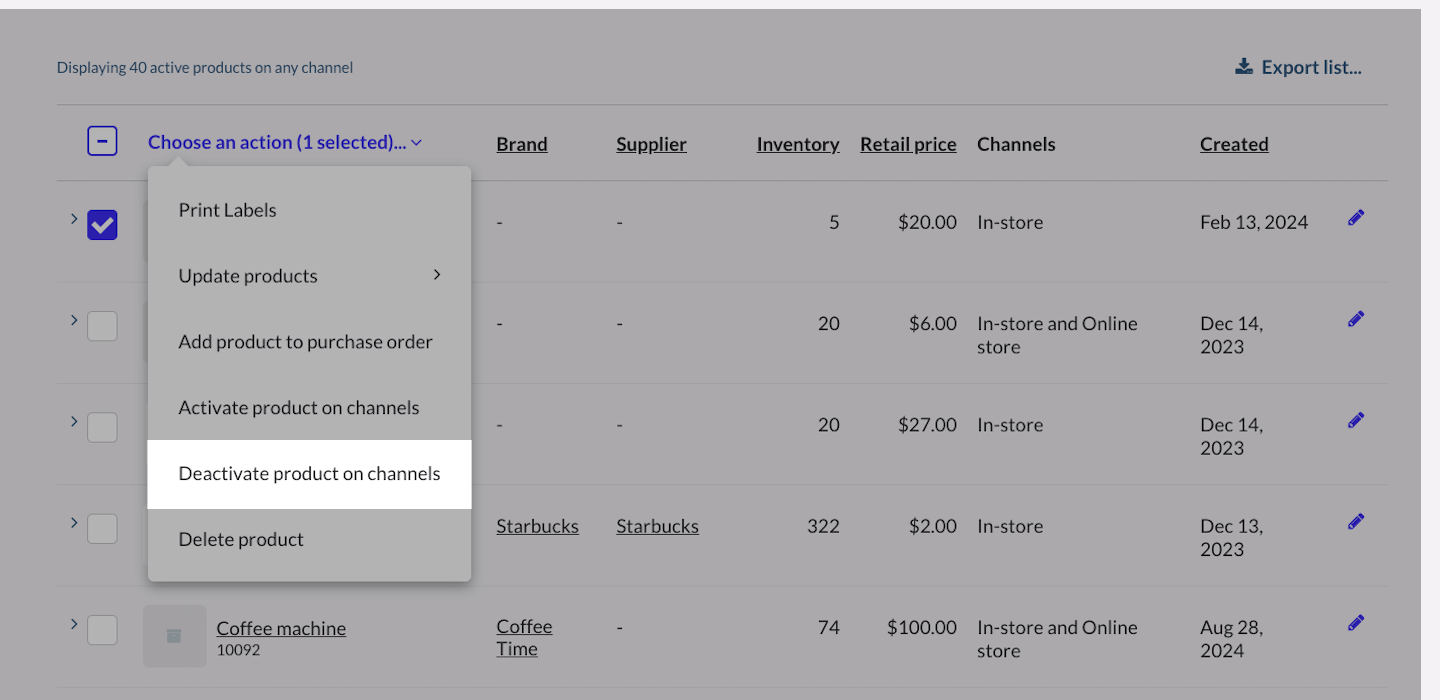The image size is (1440, 700).
Task: Edit the $27.00 product via its pencil icon
Action: [x=1356, y=420]
